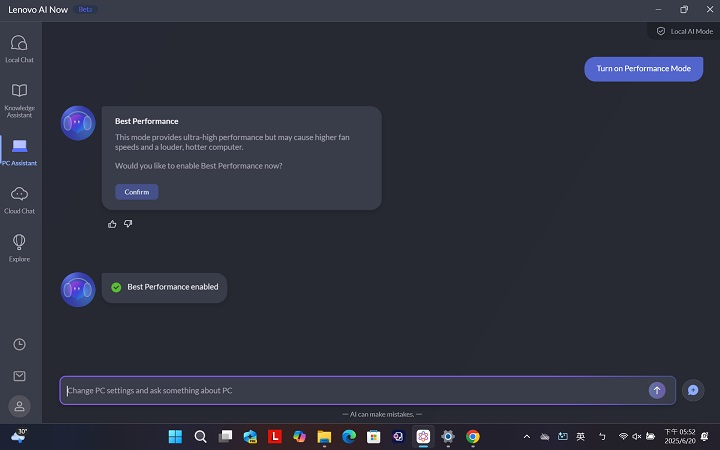Open chat history clock icon
The height and width of the screenshot is (450, 720).
[19, 344]
